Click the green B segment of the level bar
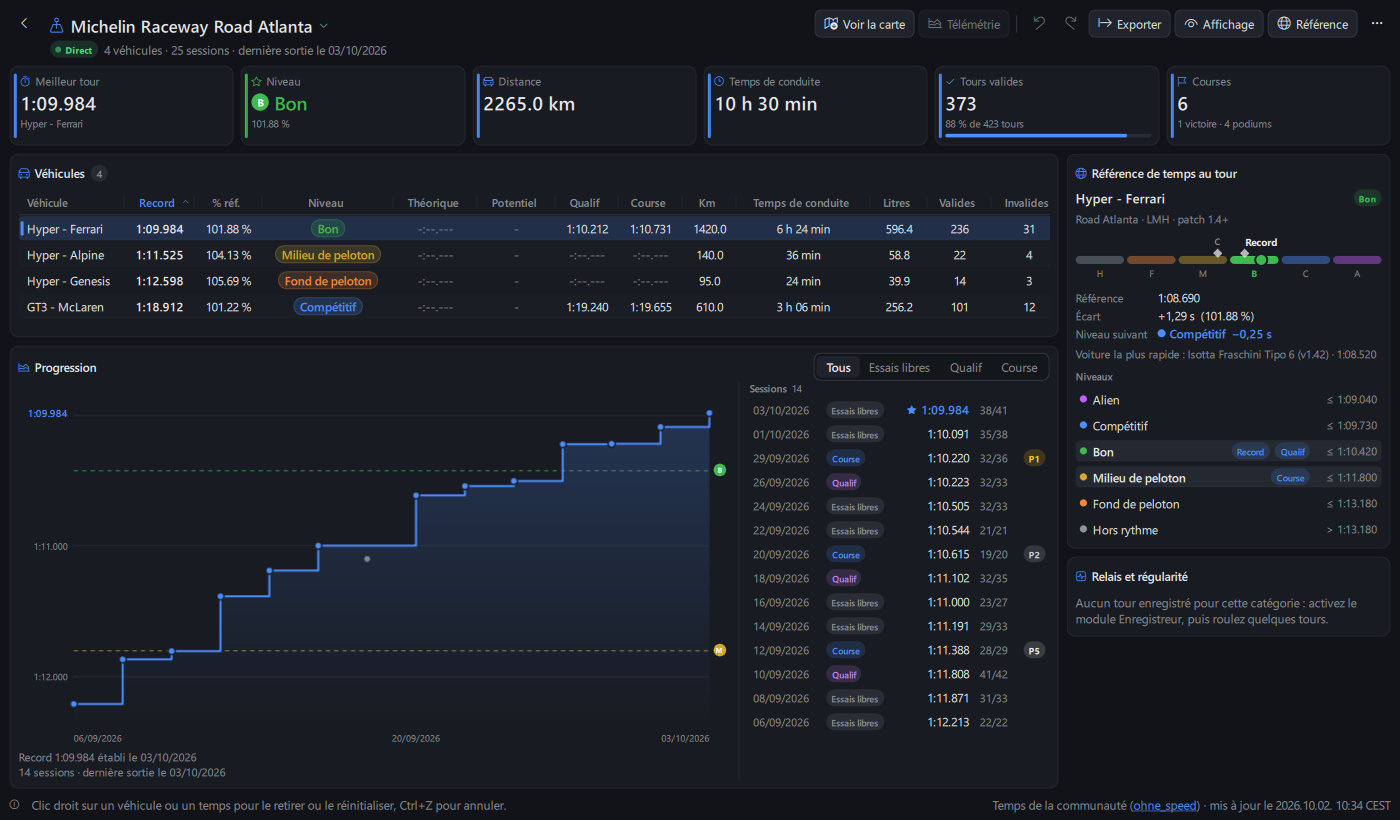Viewport: 1400px width, 820px height. (x=1254, y=260)
